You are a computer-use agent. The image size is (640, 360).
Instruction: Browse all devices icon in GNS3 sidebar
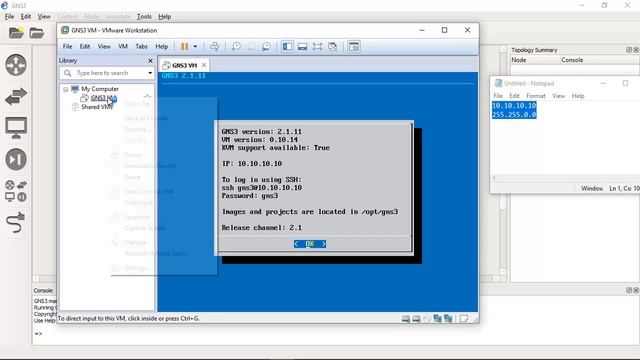click(16, 191)
